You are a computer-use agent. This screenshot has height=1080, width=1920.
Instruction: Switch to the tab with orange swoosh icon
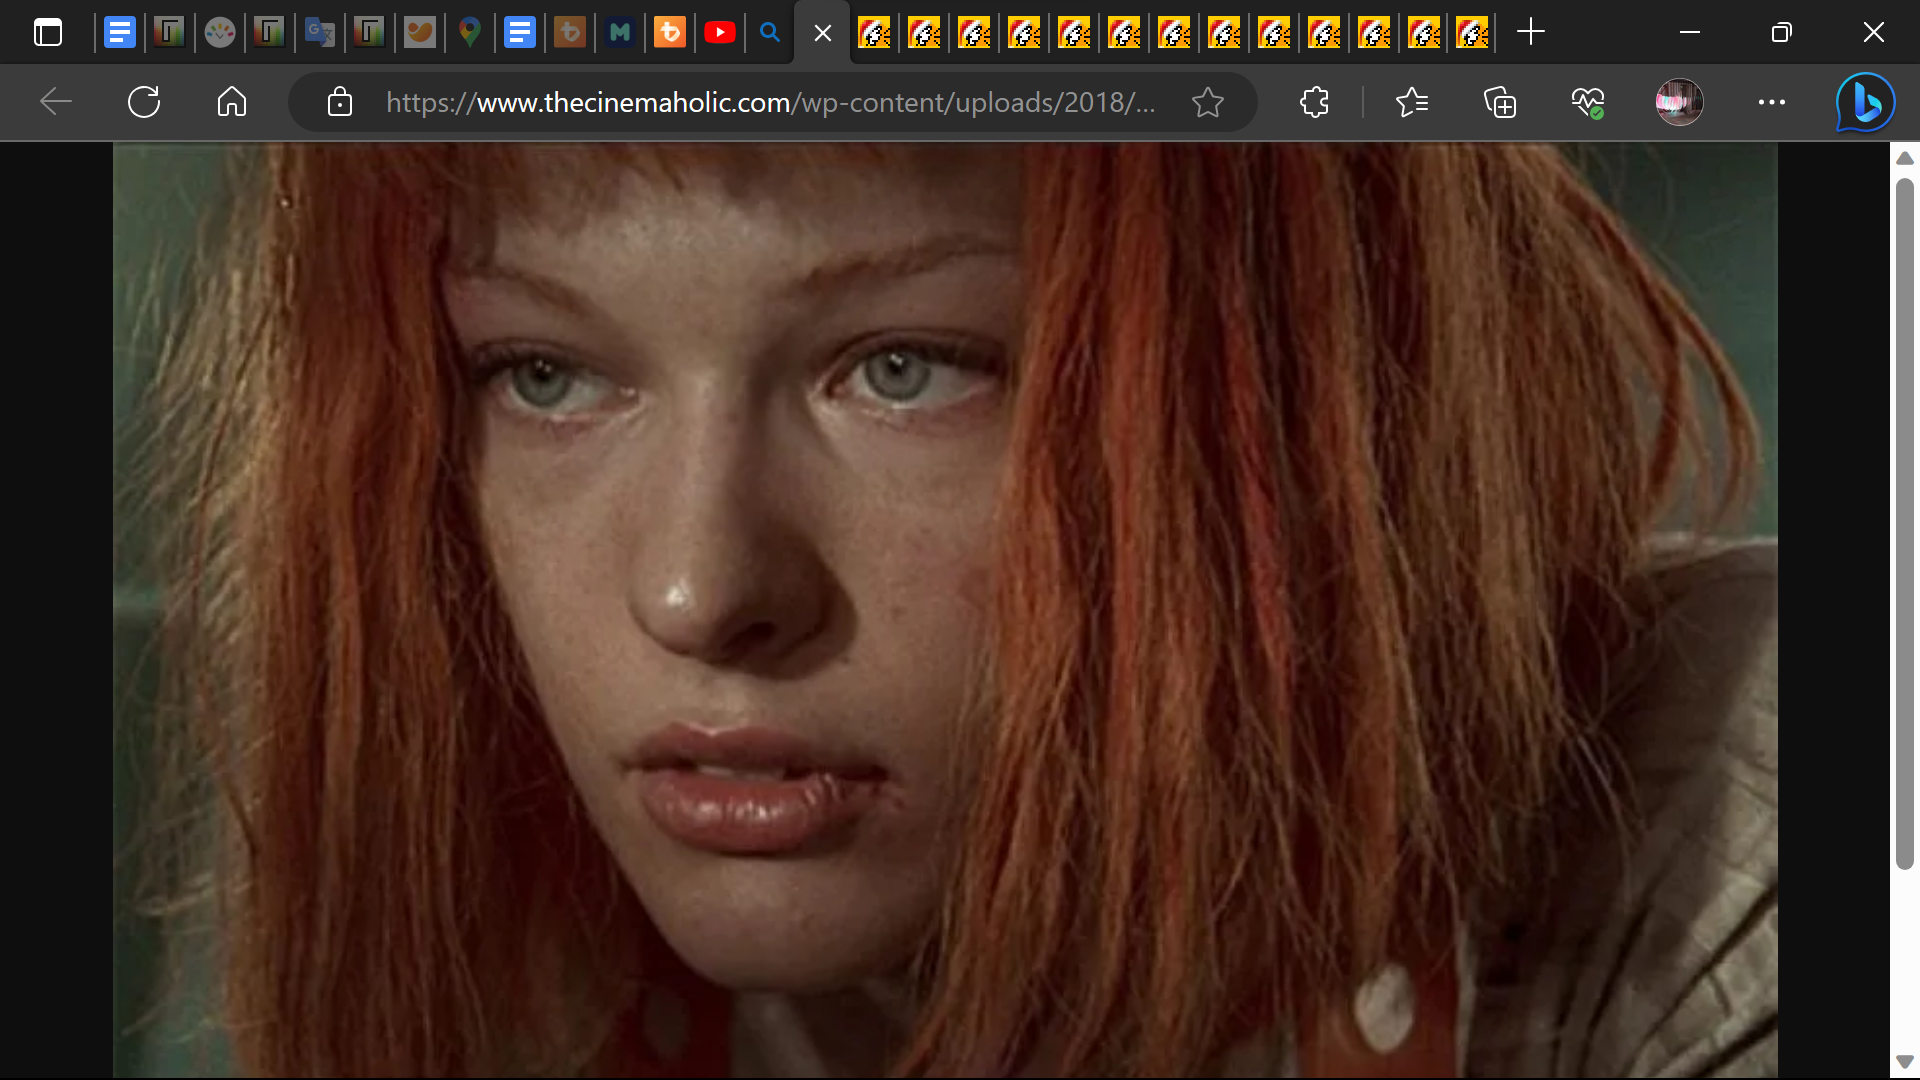pyautogui.click(x=420, y=33)
